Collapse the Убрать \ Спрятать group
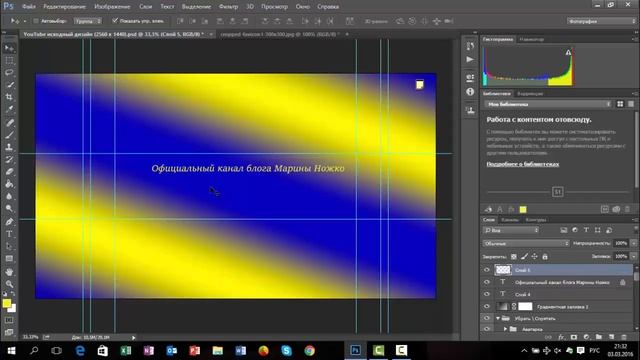 coord(498,318)
